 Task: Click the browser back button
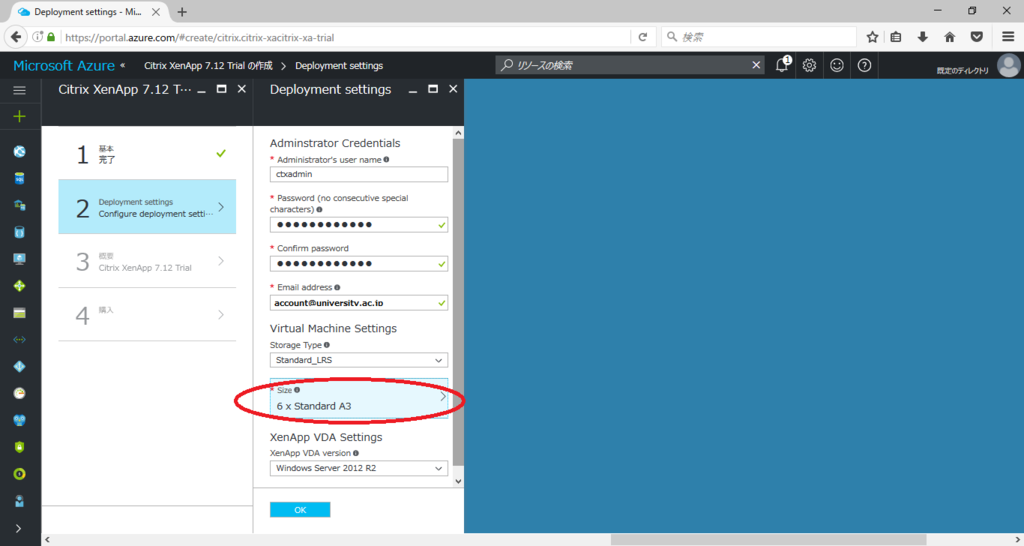tap(16, 37)
